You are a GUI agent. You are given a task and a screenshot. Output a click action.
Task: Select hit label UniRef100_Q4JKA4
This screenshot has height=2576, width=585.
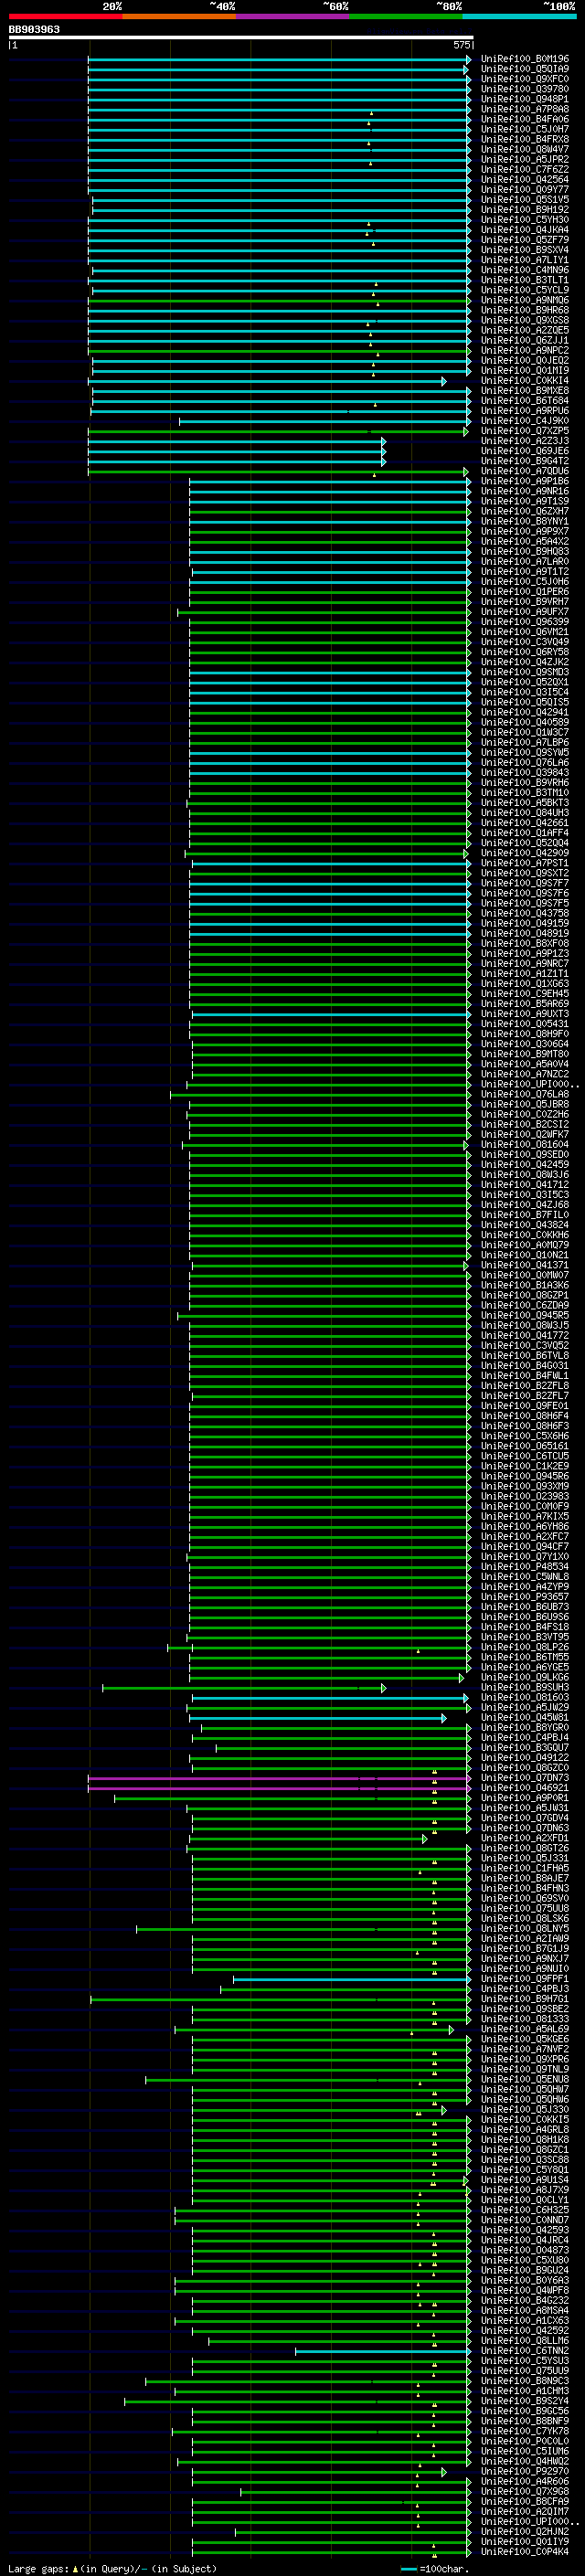[525, 230]
